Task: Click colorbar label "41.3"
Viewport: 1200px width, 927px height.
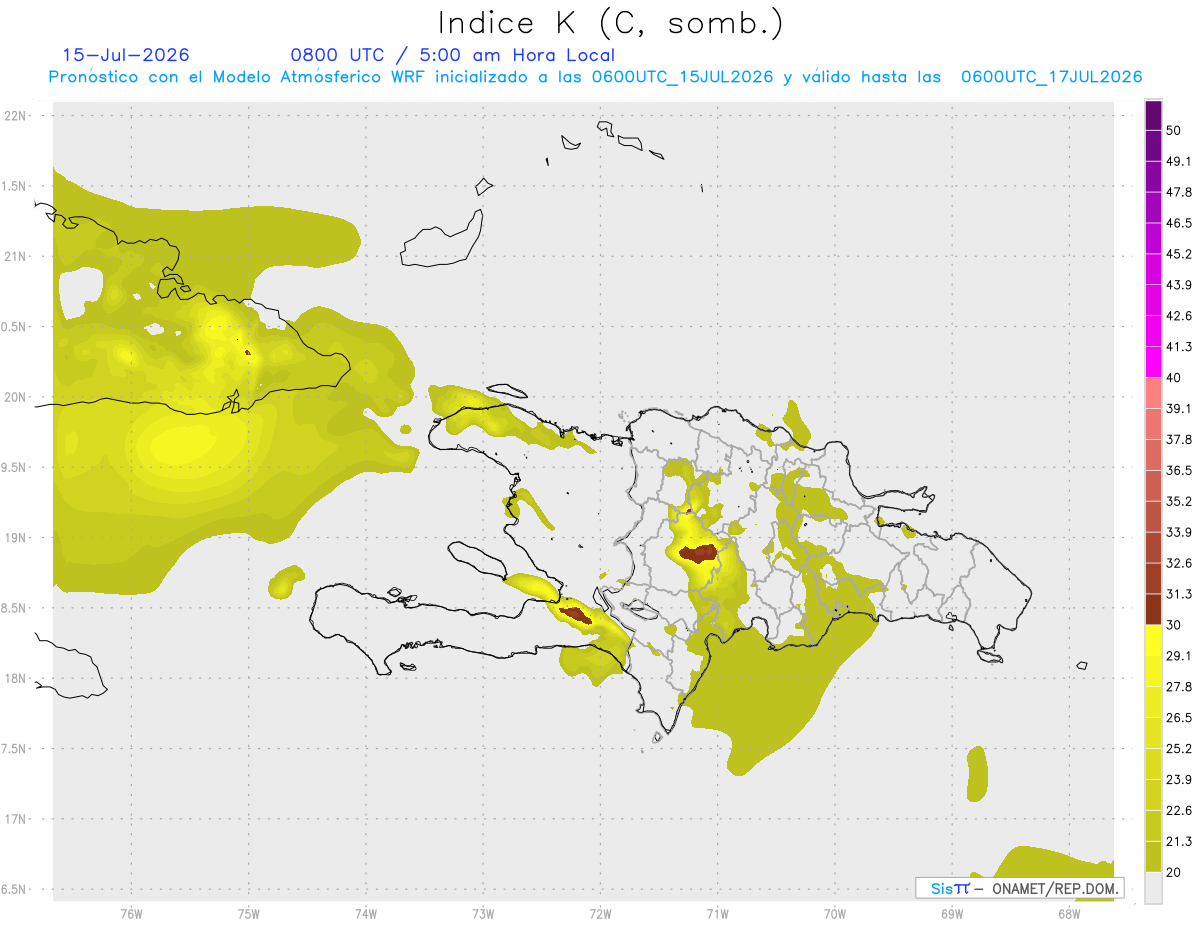Action: coord(1179,347)
